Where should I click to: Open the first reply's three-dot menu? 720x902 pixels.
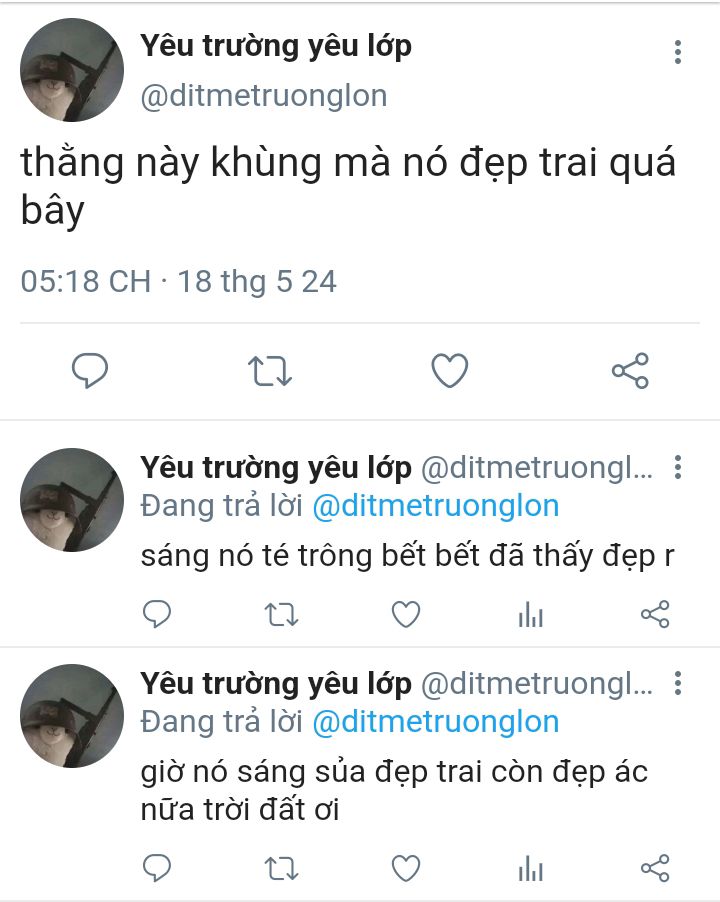[678, 467]
